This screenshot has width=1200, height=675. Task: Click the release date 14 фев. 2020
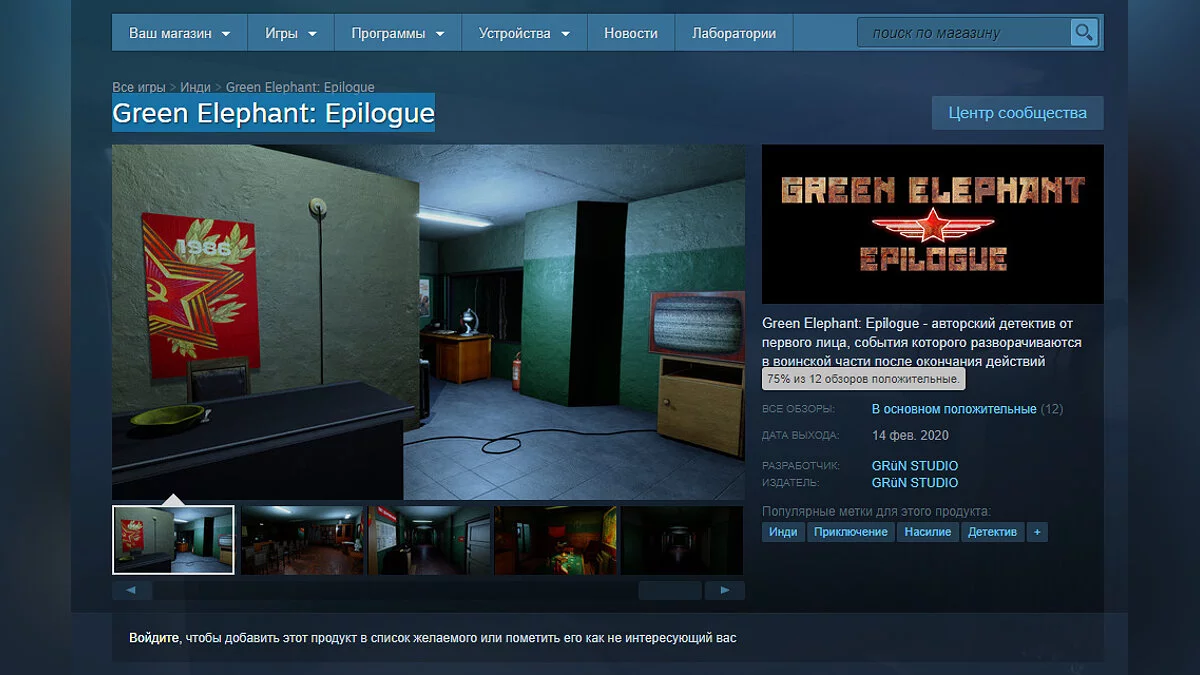[x=910, y=435]
